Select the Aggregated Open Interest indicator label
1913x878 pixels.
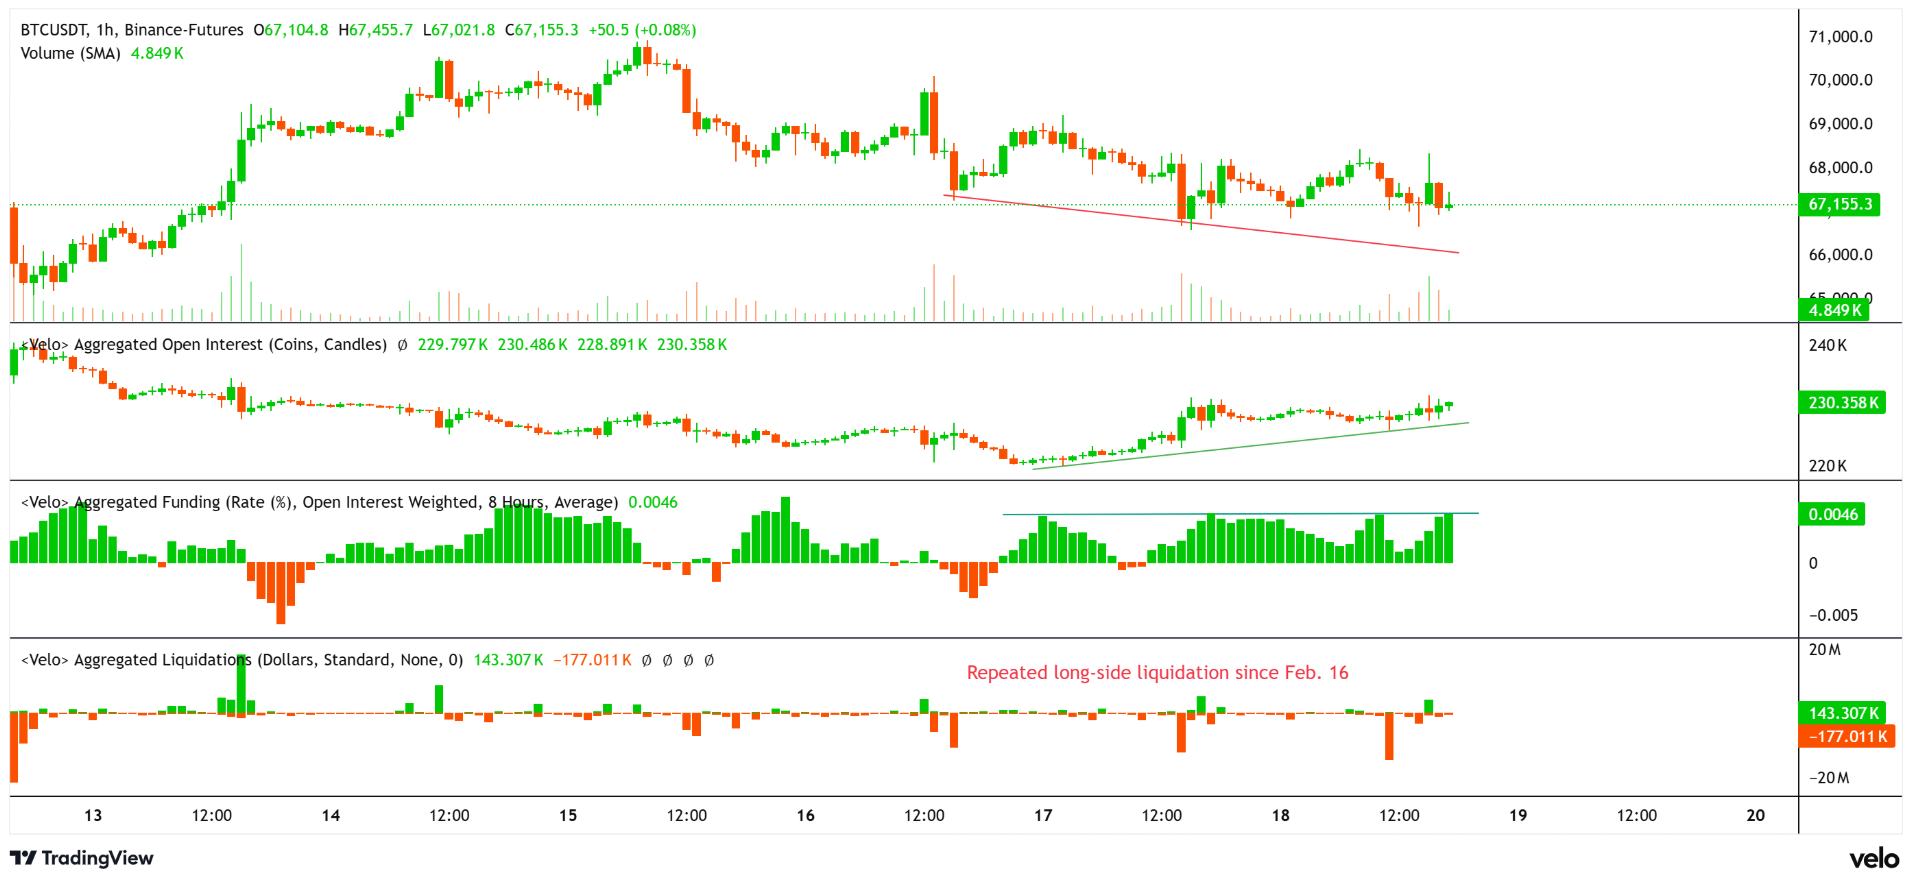pos(204,344)
